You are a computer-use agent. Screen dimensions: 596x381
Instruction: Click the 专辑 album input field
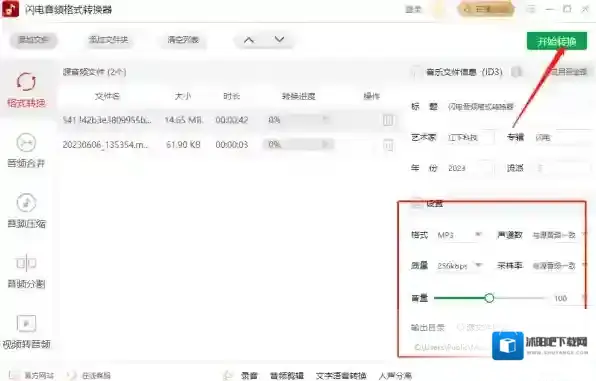tap(562, 138)
